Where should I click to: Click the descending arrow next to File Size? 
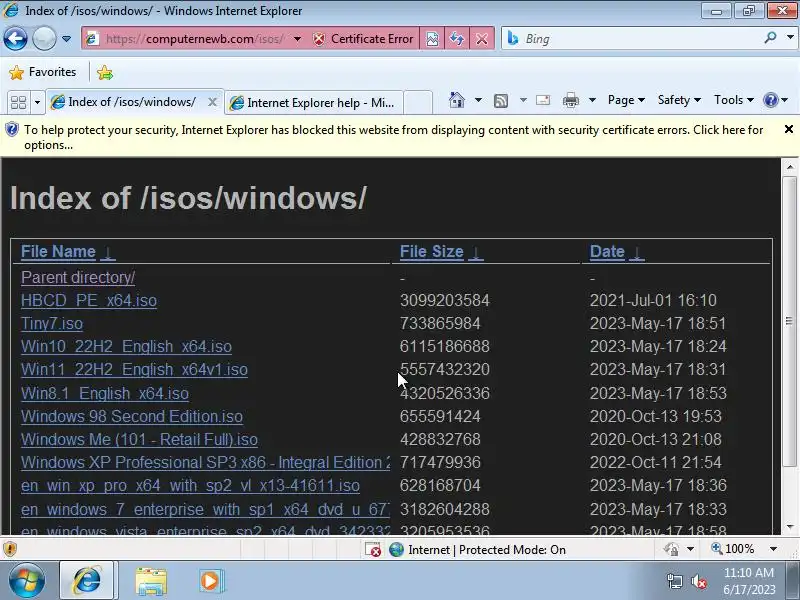(476, 253)
